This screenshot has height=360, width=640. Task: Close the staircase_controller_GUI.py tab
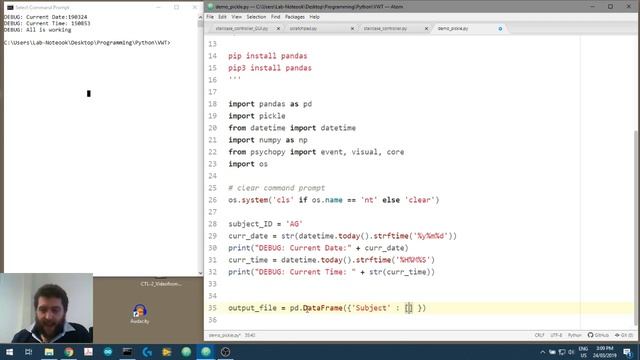click(x=278, y=29)
